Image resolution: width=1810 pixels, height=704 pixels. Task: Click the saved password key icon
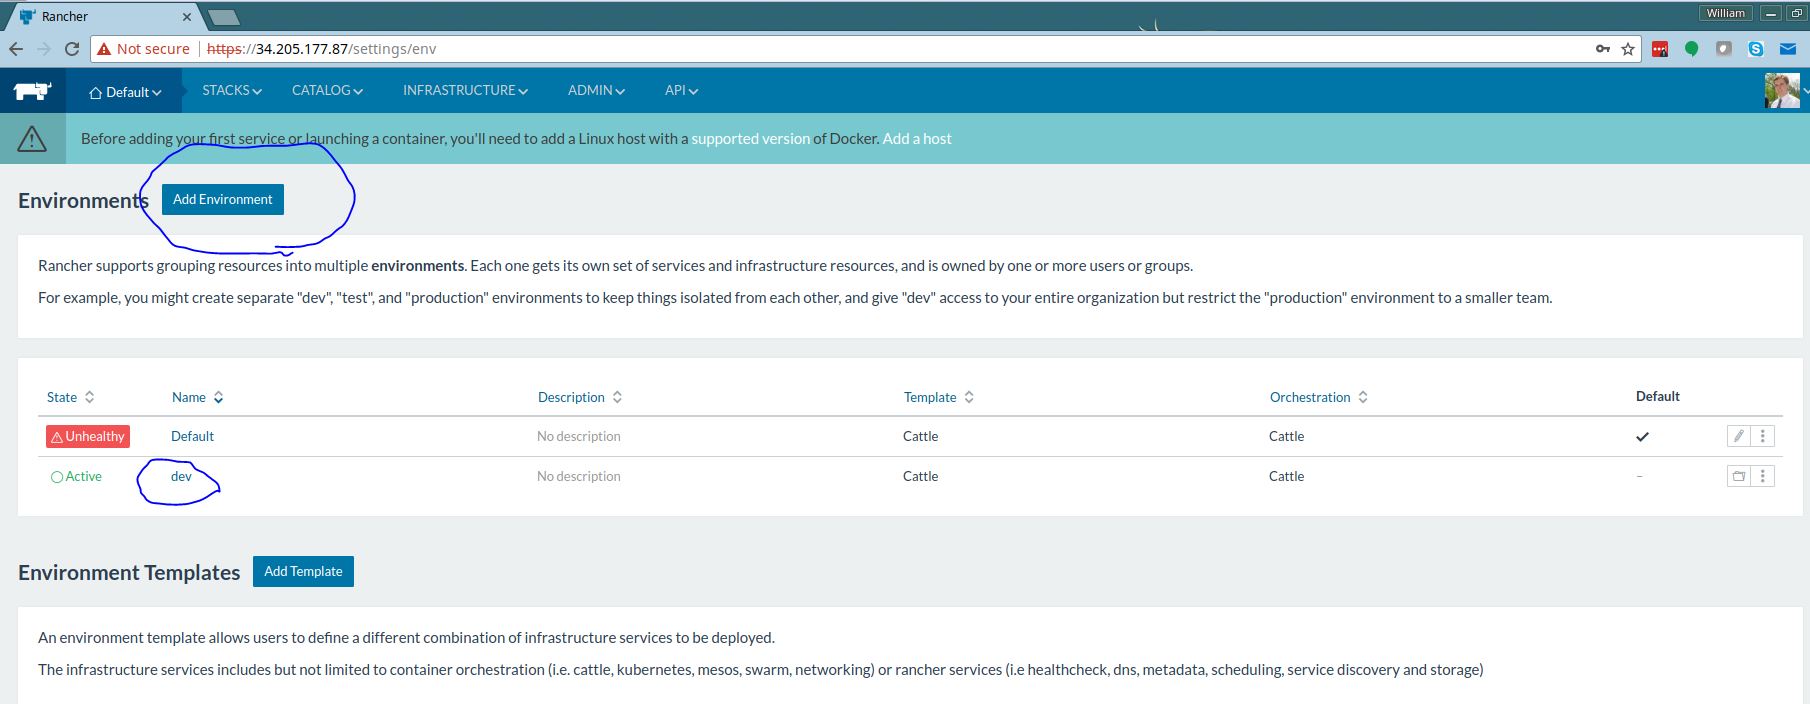point(1603,48)
